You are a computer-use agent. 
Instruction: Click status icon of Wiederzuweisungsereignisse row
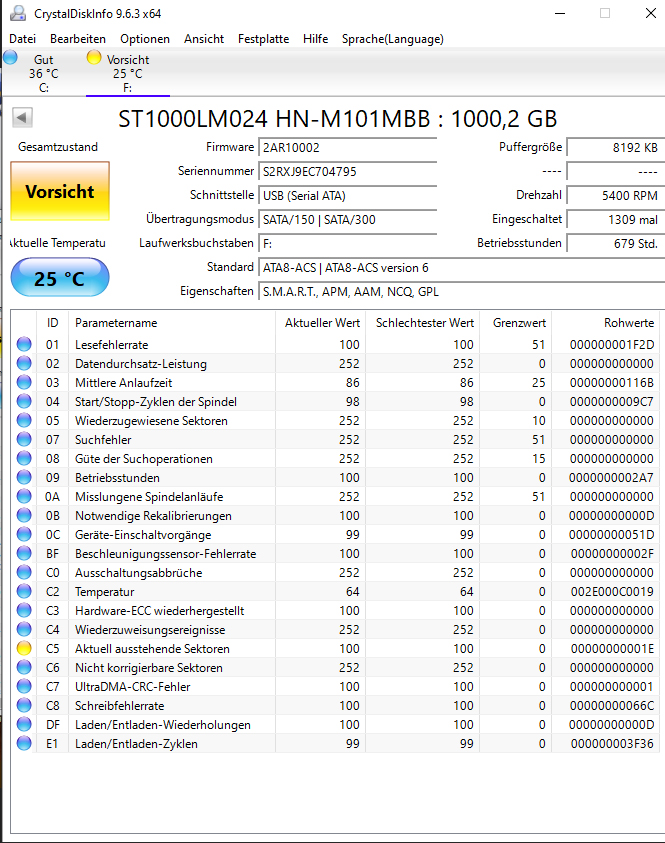tap(24, 629)
